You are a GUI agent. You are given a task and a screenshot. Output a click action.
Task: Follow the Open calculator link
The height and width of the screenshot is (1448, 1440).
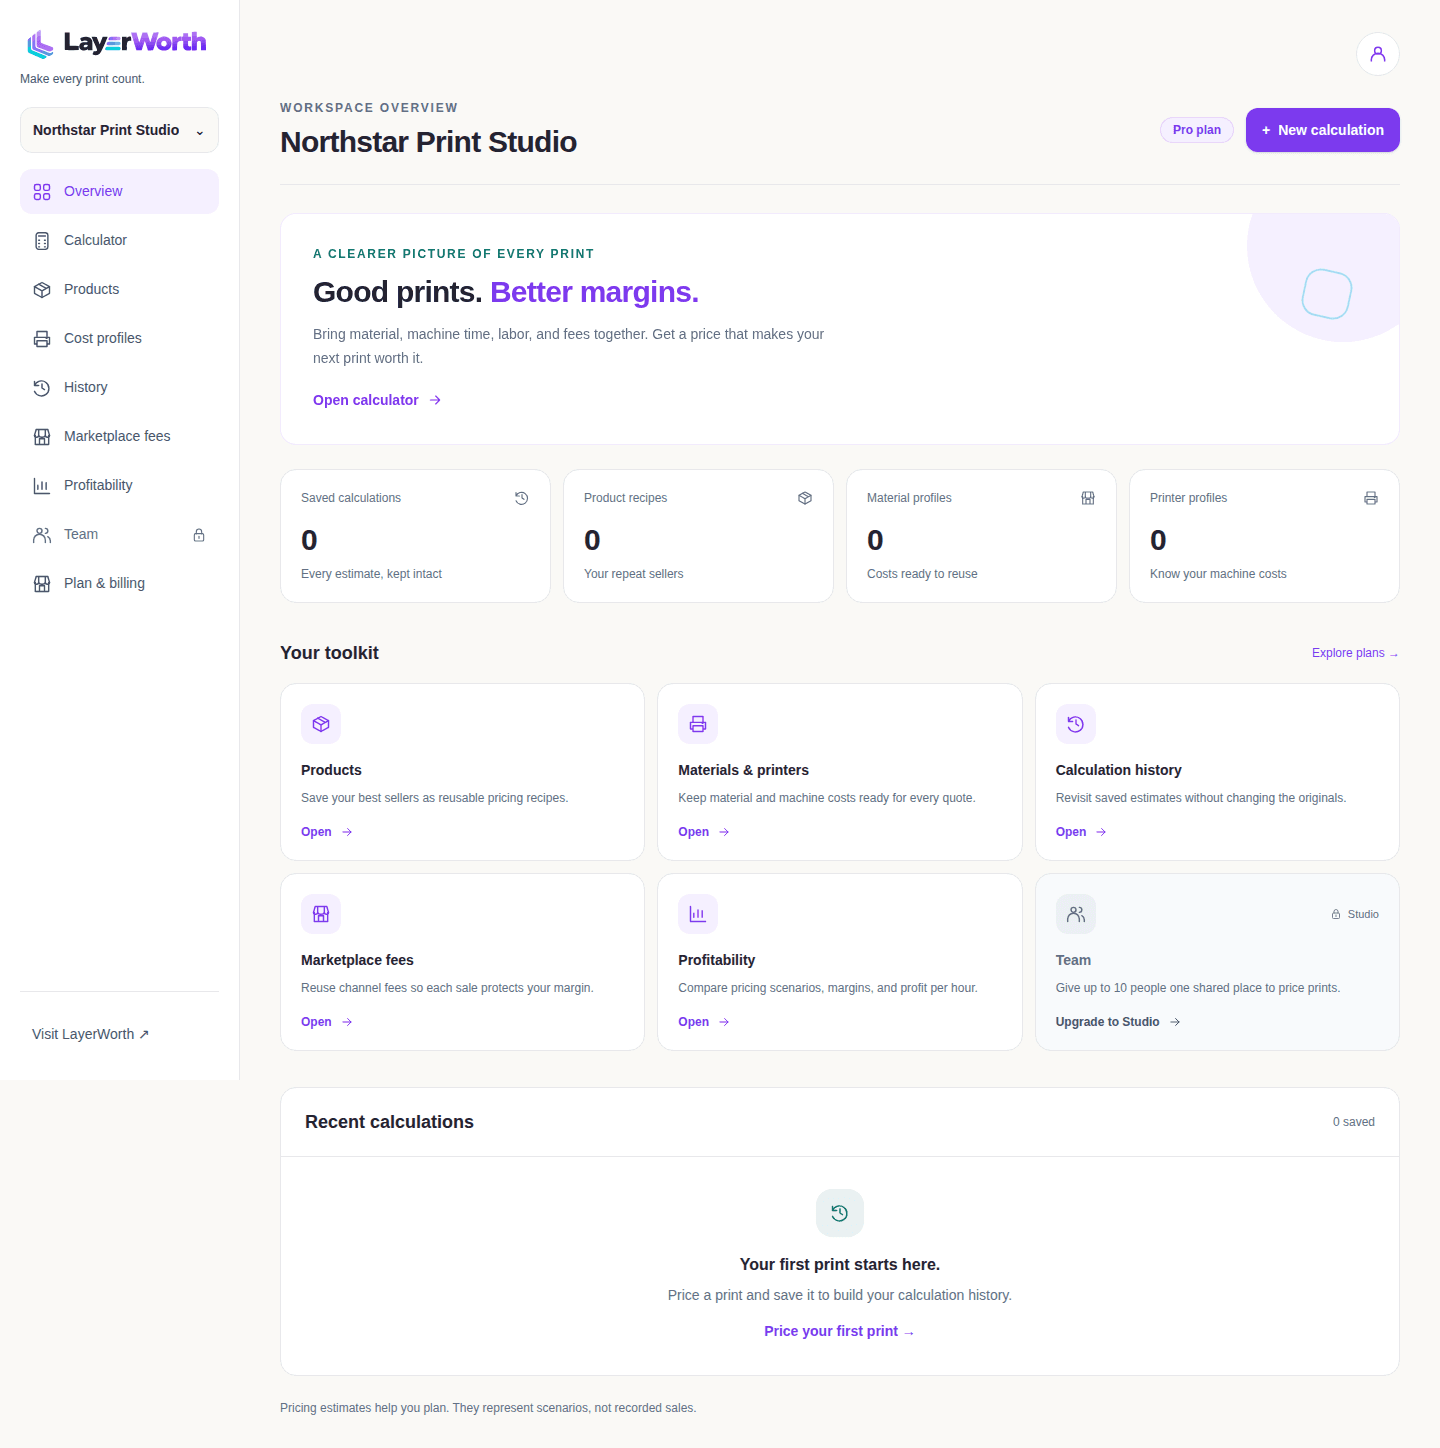tap(377, 400)
